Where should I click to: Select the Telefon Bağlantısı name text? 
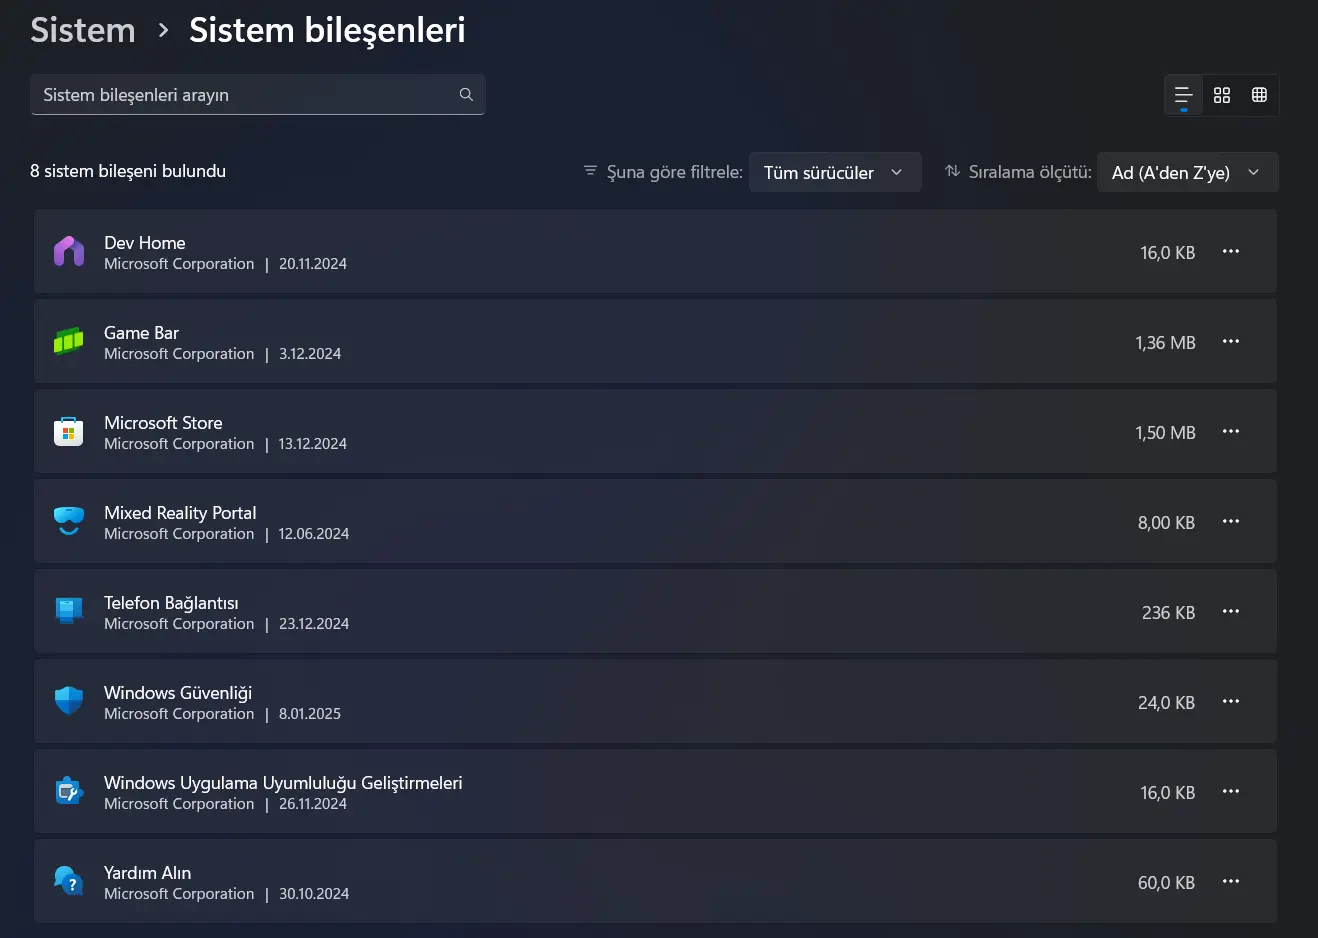[x=171, y=603]
